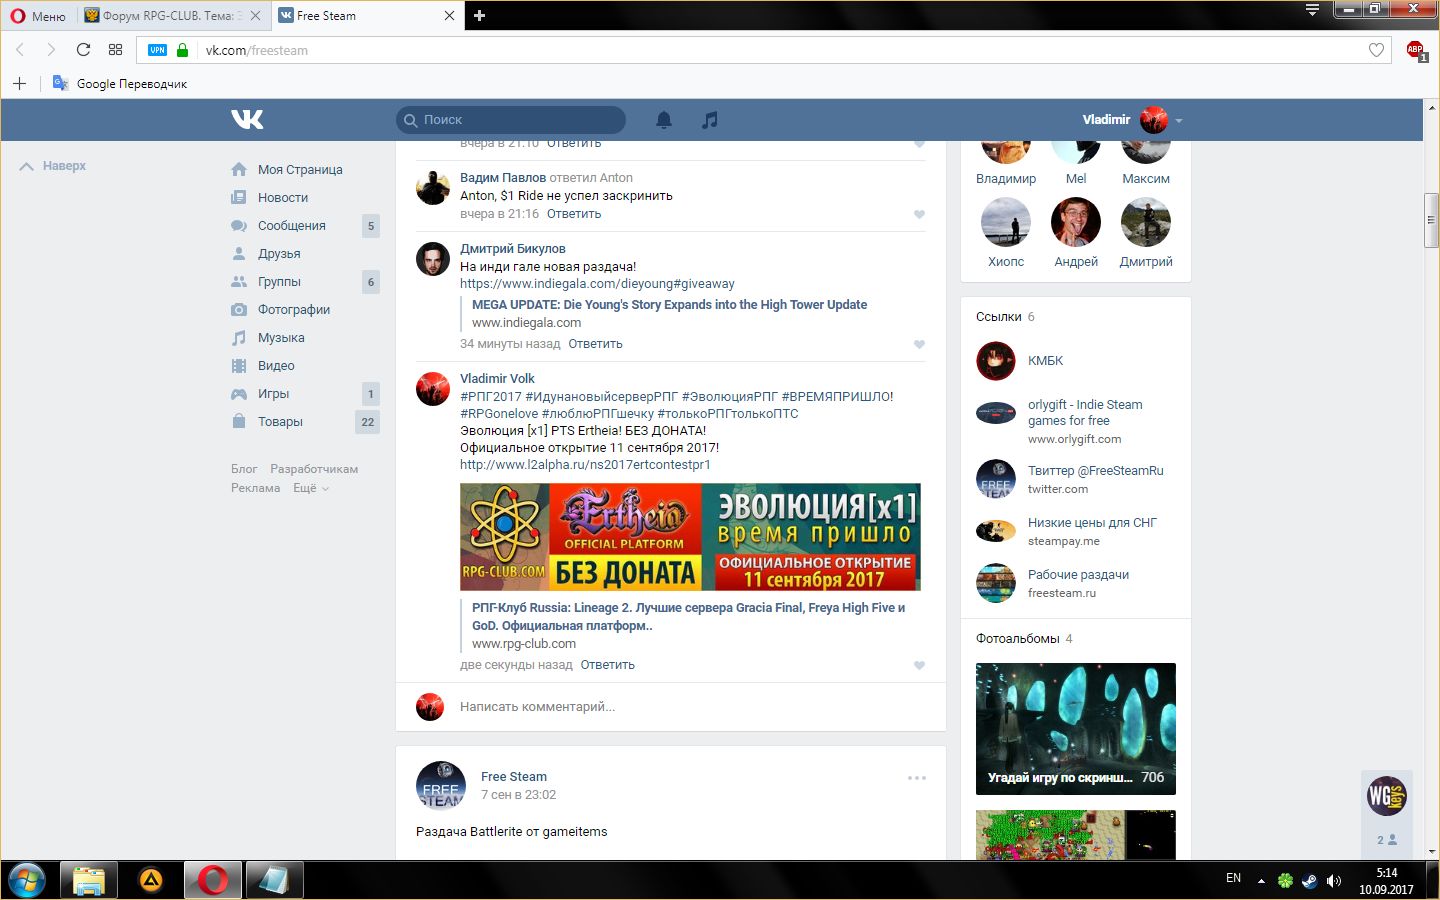Open Opera tabs menu icon top right

(1312, 10)
